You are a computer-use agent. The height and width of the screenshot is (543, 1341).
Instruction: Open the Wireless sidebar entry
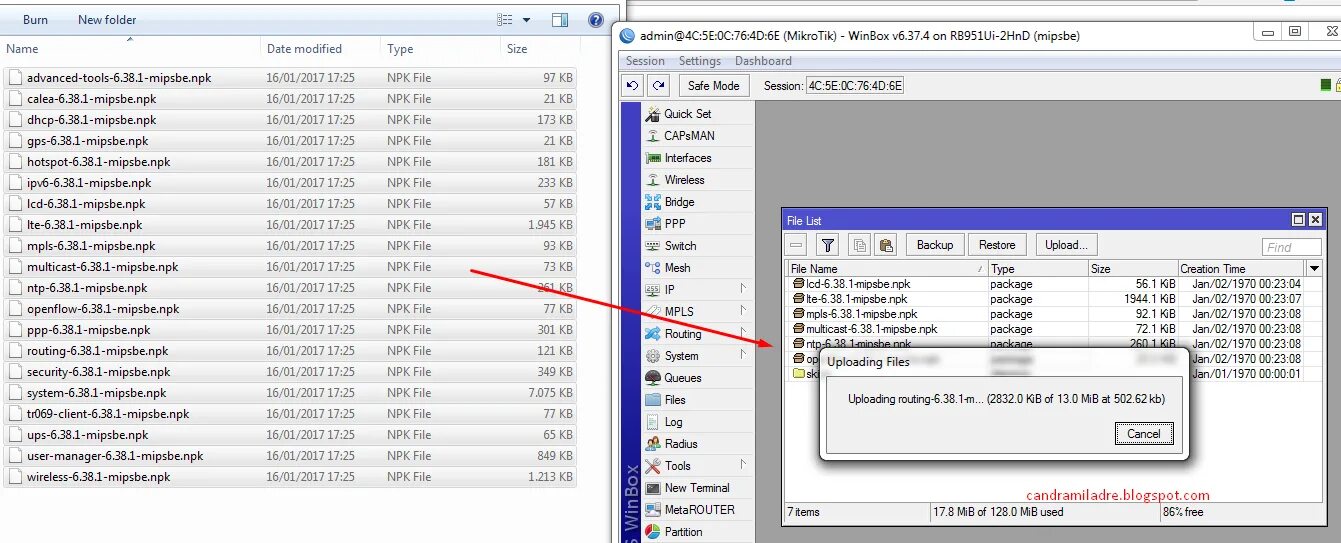684,180
